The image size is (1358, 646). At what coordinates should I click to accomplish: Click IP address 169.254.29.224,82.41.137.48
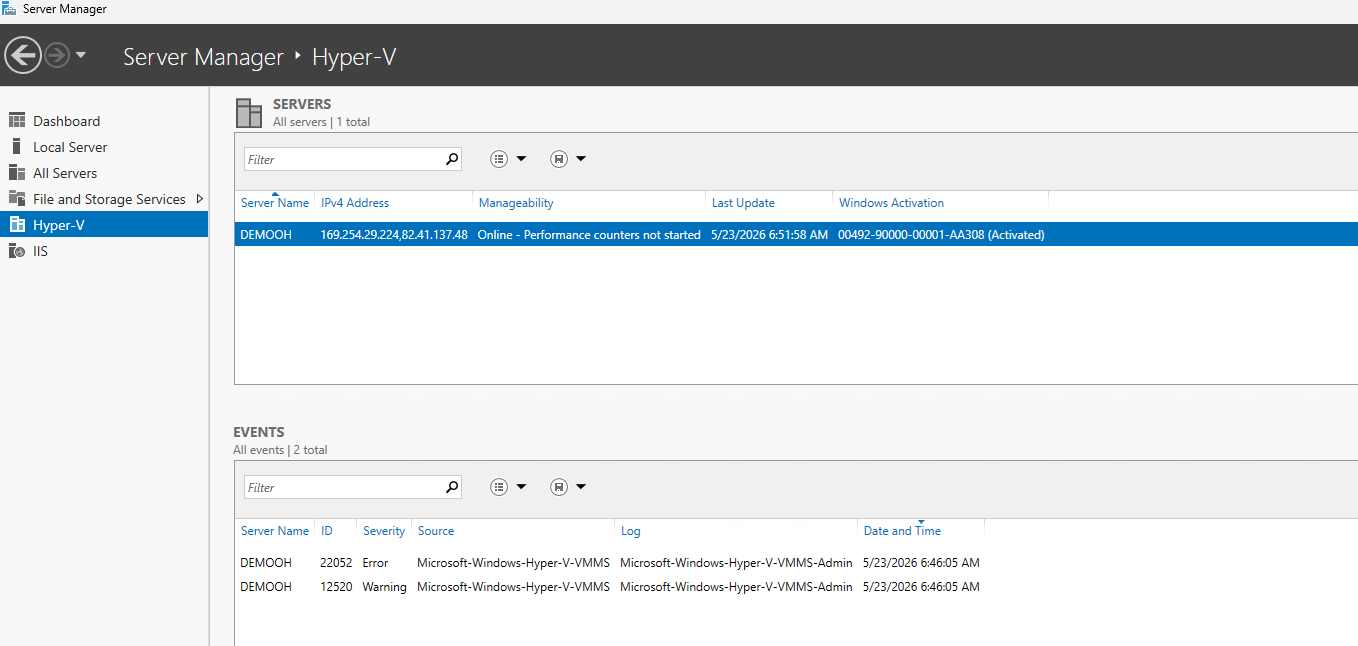point(394,235)
